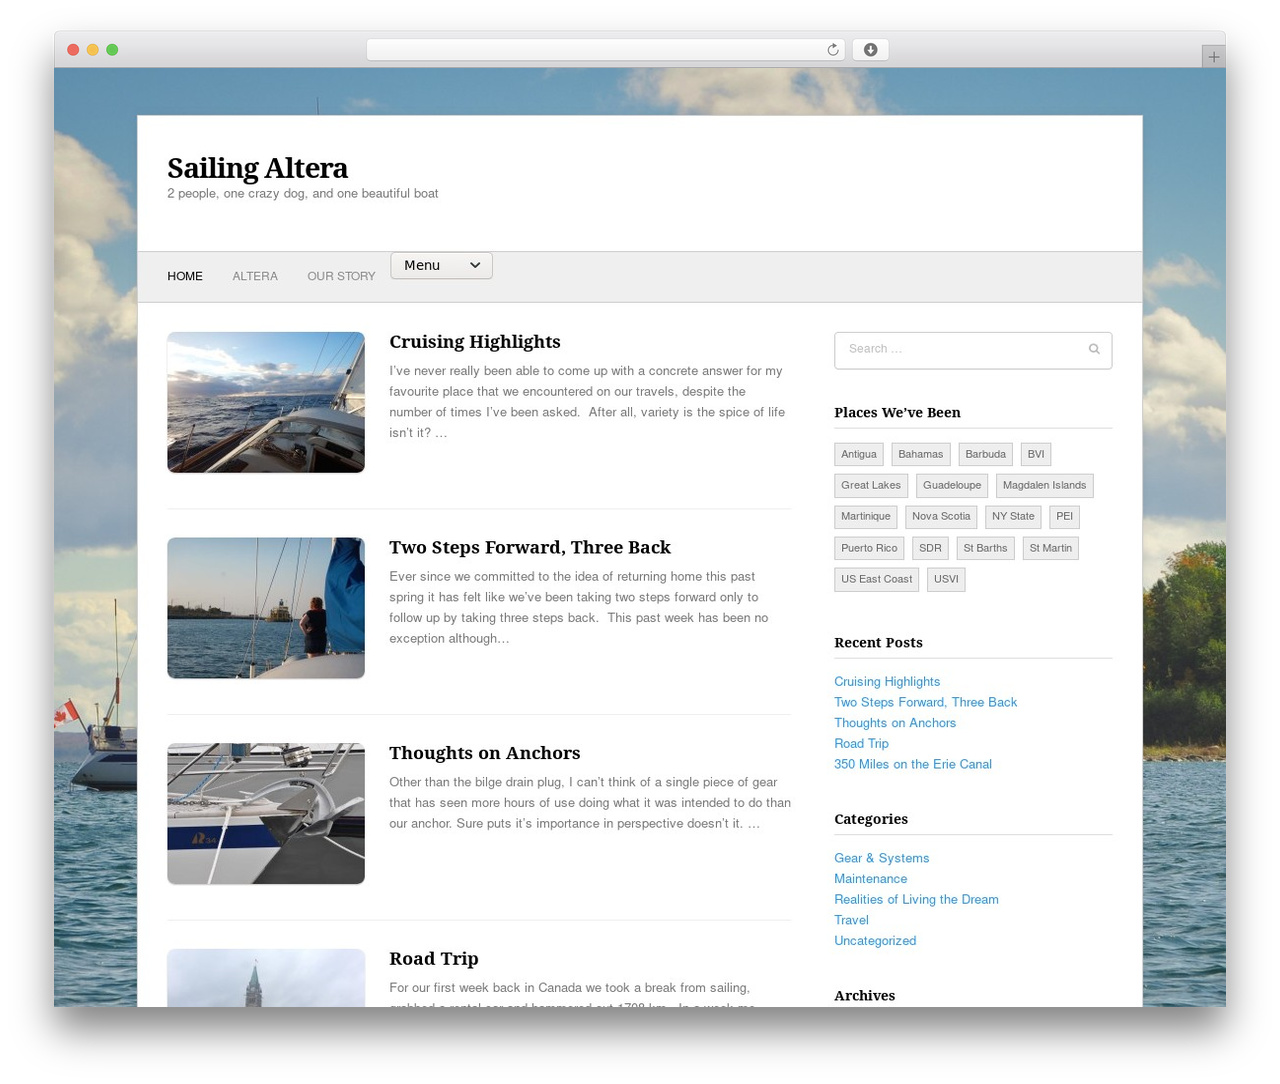Open the Cruising Highlights post title
1280x1084 pixels.
475,342
